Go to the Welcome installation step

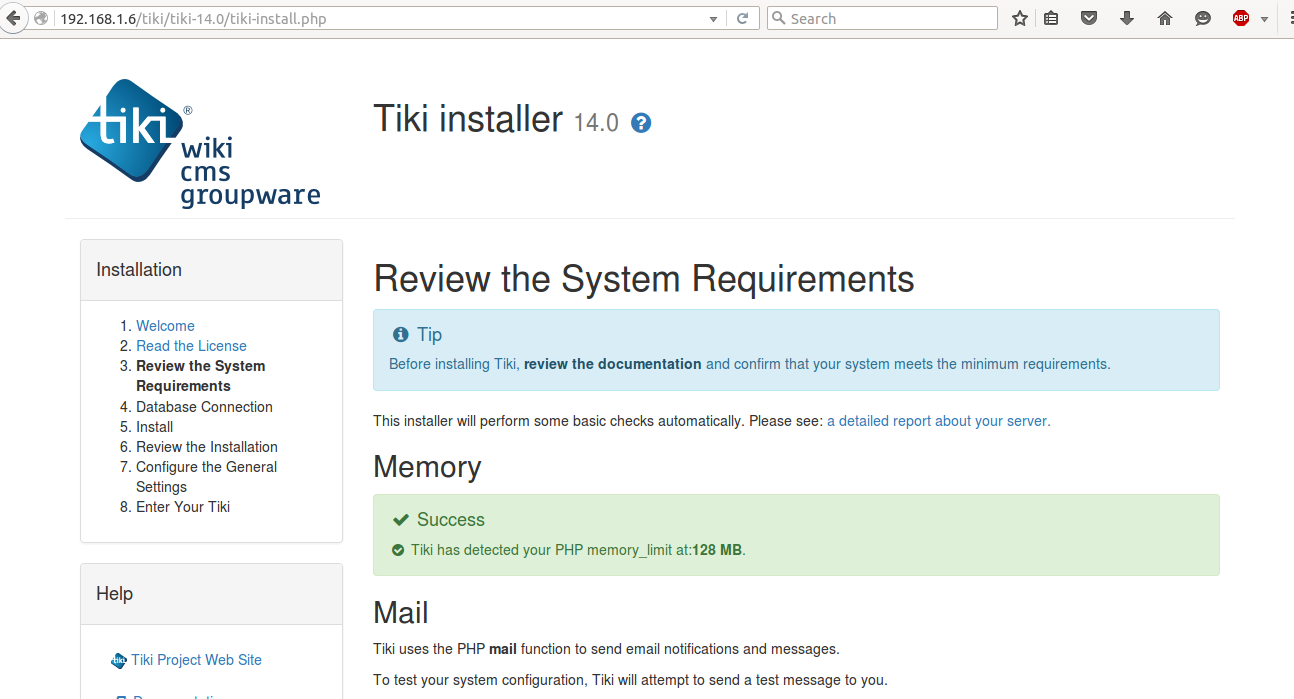pos(165,326)
